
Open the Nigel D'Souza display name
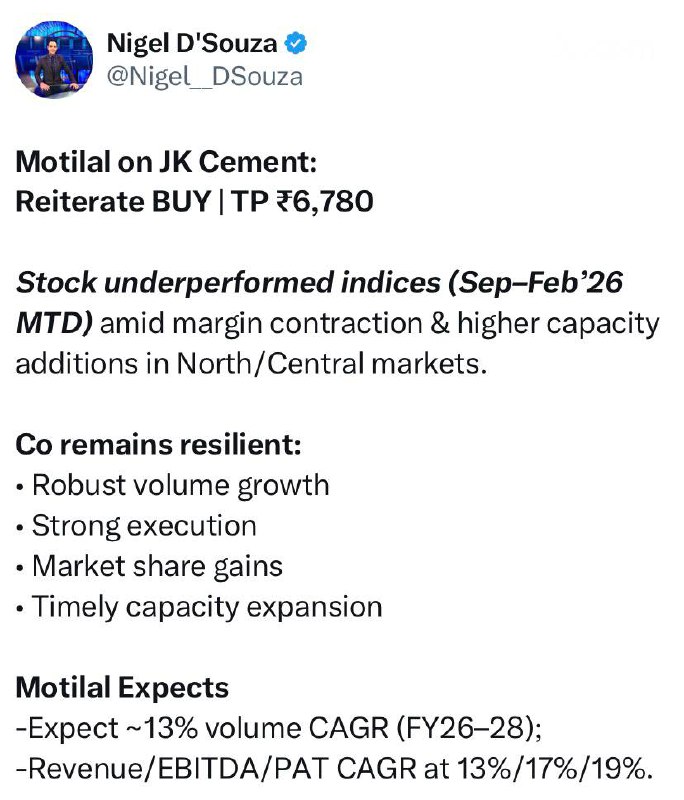tap(193, 43)
